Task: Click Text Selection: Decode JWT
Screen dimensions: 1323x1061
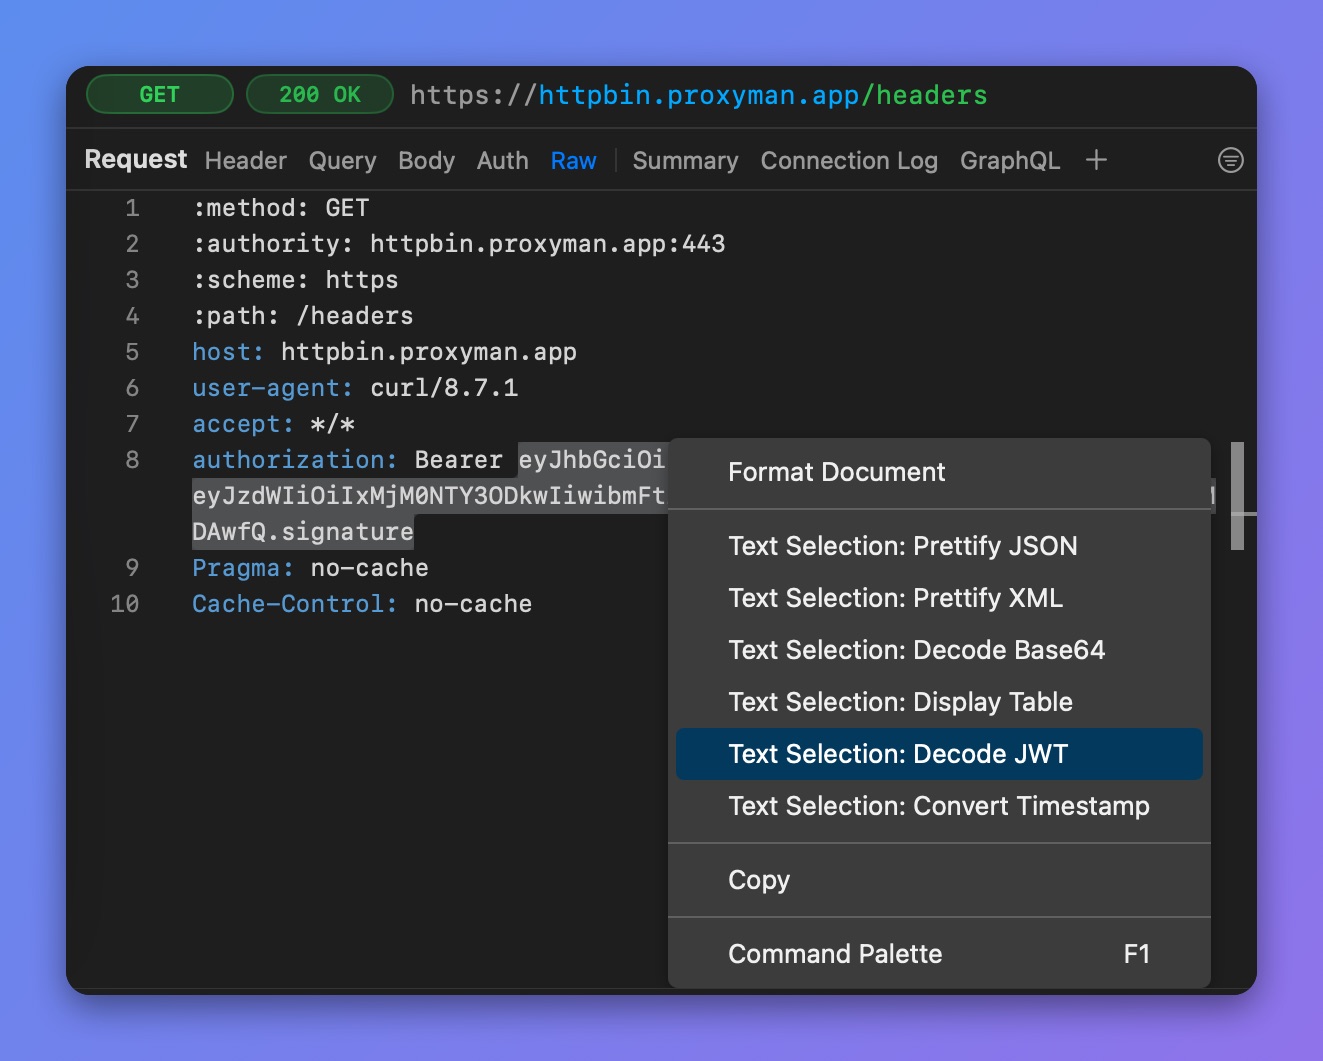Action: click(939, 754)
